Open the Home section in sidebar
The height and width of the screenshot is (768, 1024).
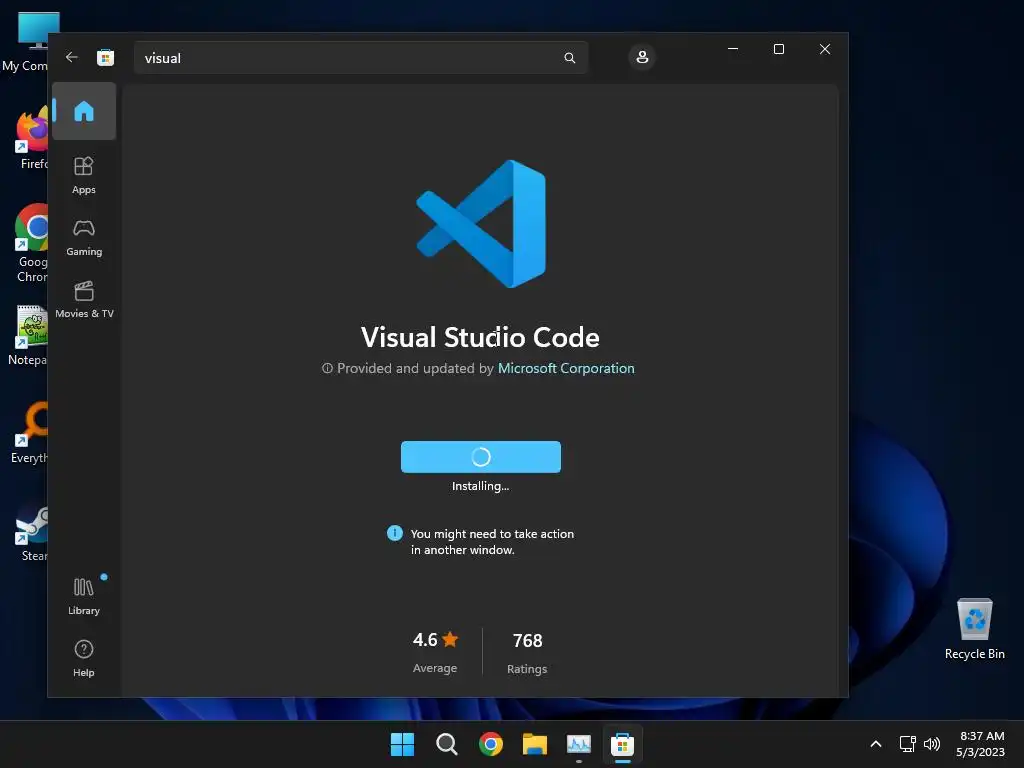pyautogui.click(x=84, y=111)
